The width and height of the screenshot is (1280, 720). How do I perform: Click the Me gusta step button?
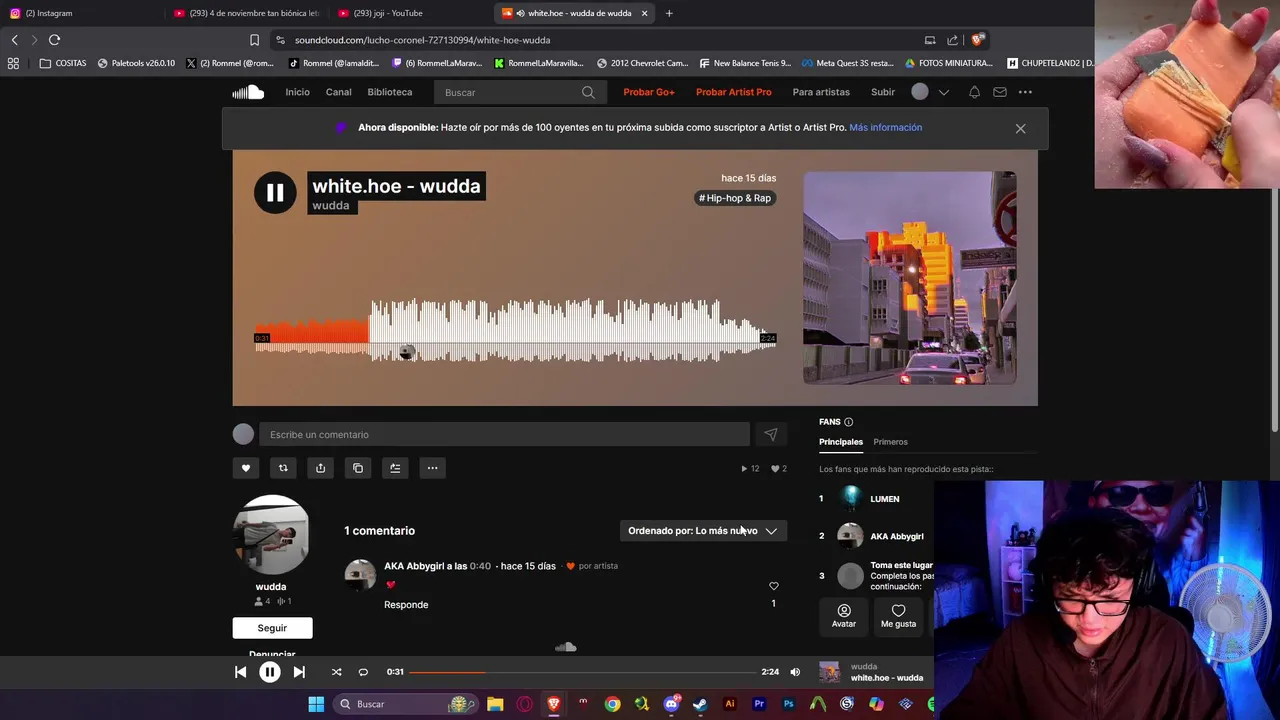pyautogui.click(x=898, y=616)
